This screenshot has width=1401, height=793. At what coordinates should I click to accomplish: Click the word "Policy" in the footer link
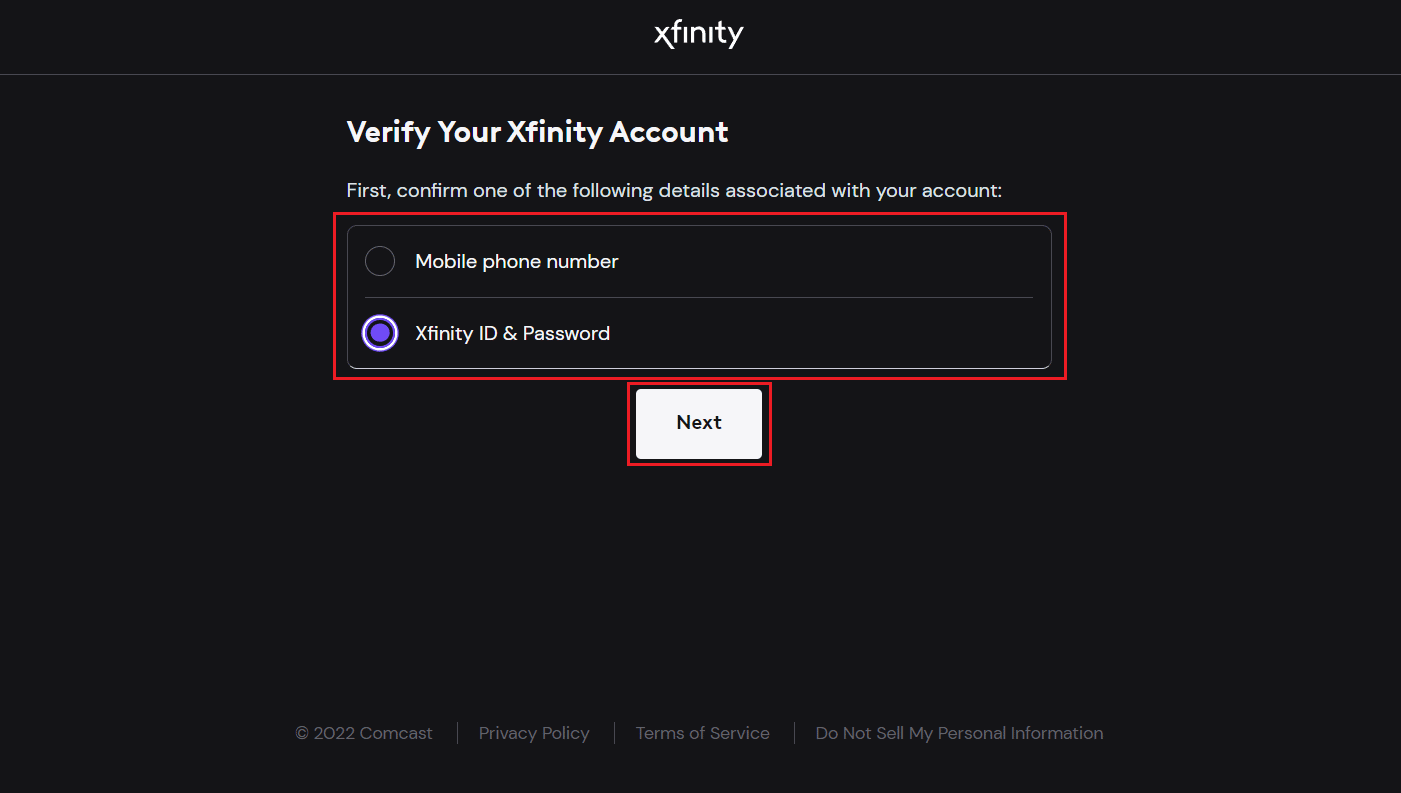pyautogui.click(x=565, y=733)
